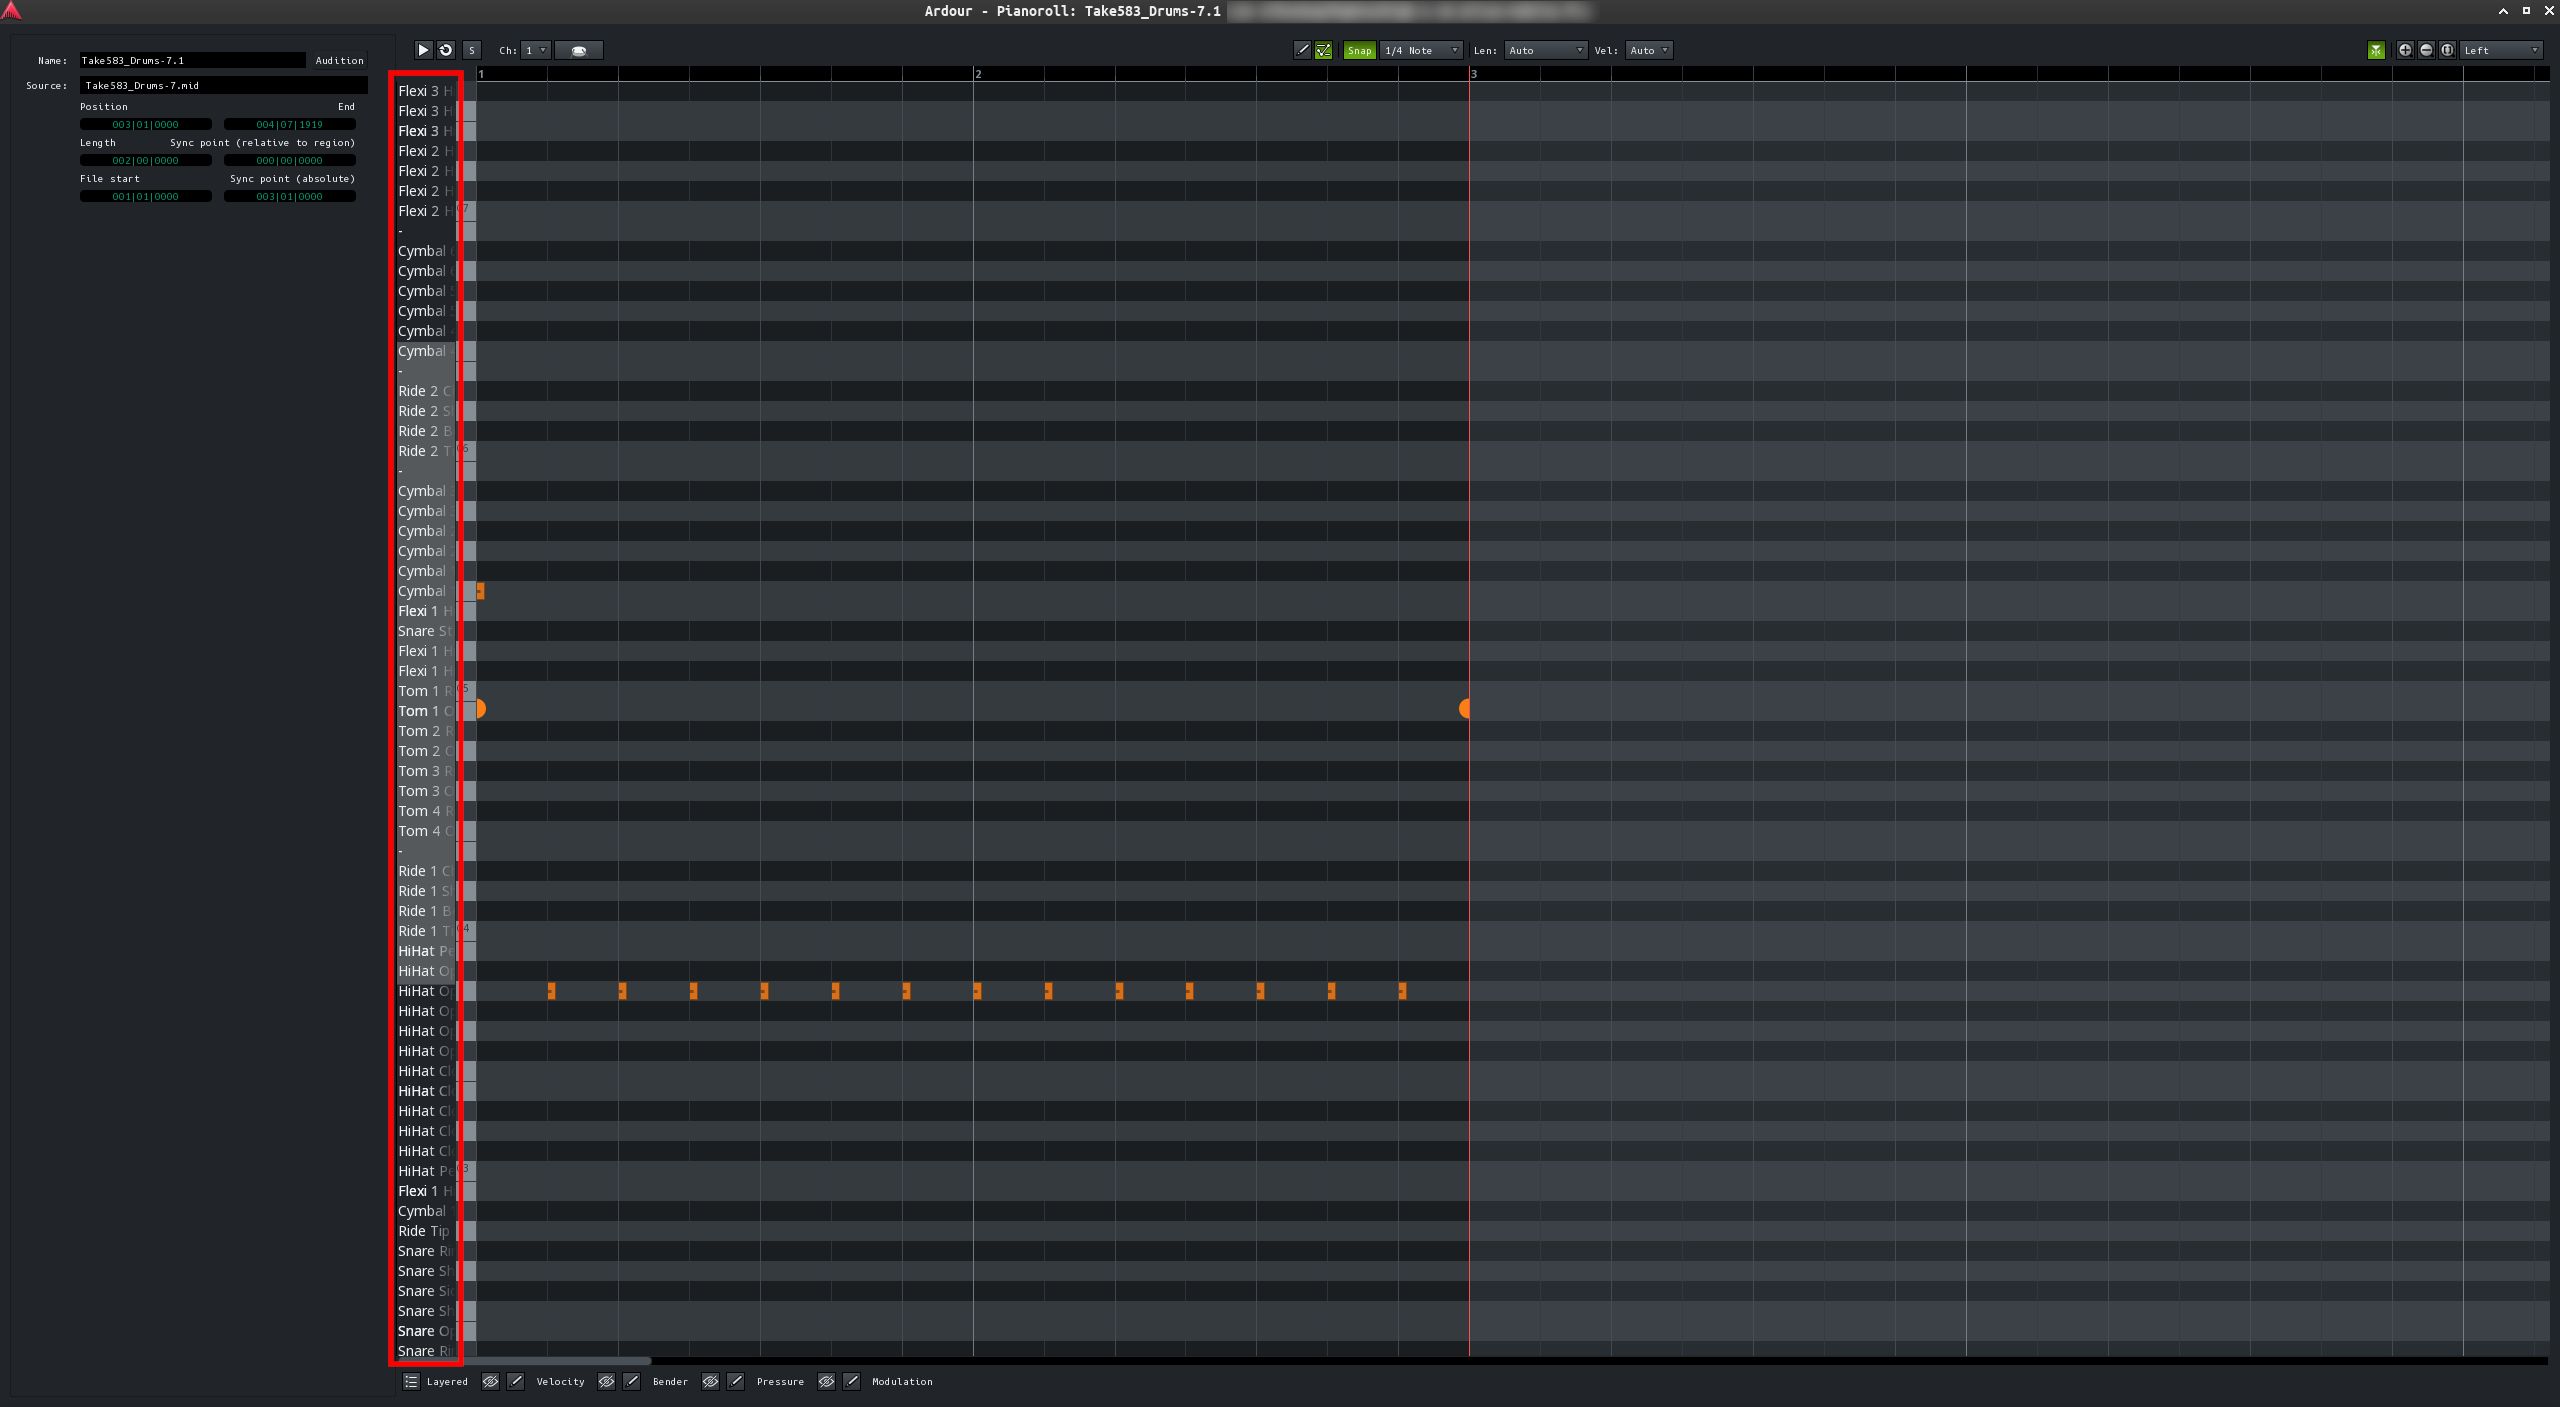Click the Audition button
This screenshot has height=1407, width=2560.
pyautogui.click(x=339, y=60)
